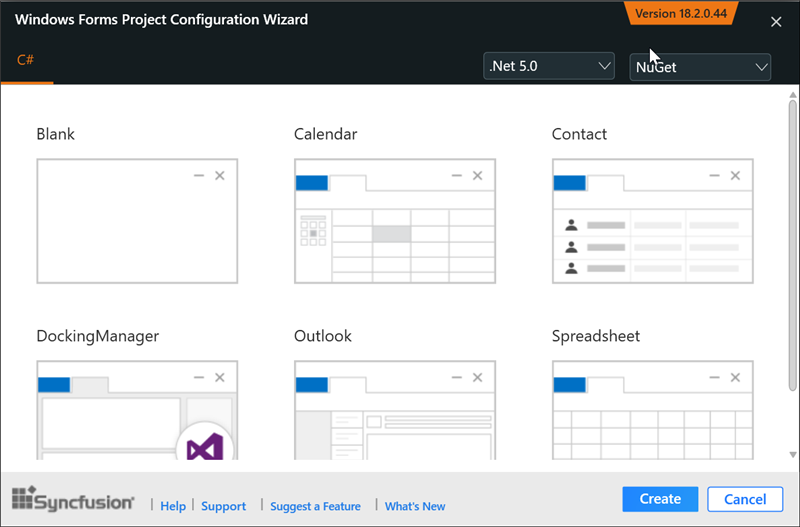Choose the Outlook template thumbnail
Screen dimensions: 800x527
click(395, 410)
